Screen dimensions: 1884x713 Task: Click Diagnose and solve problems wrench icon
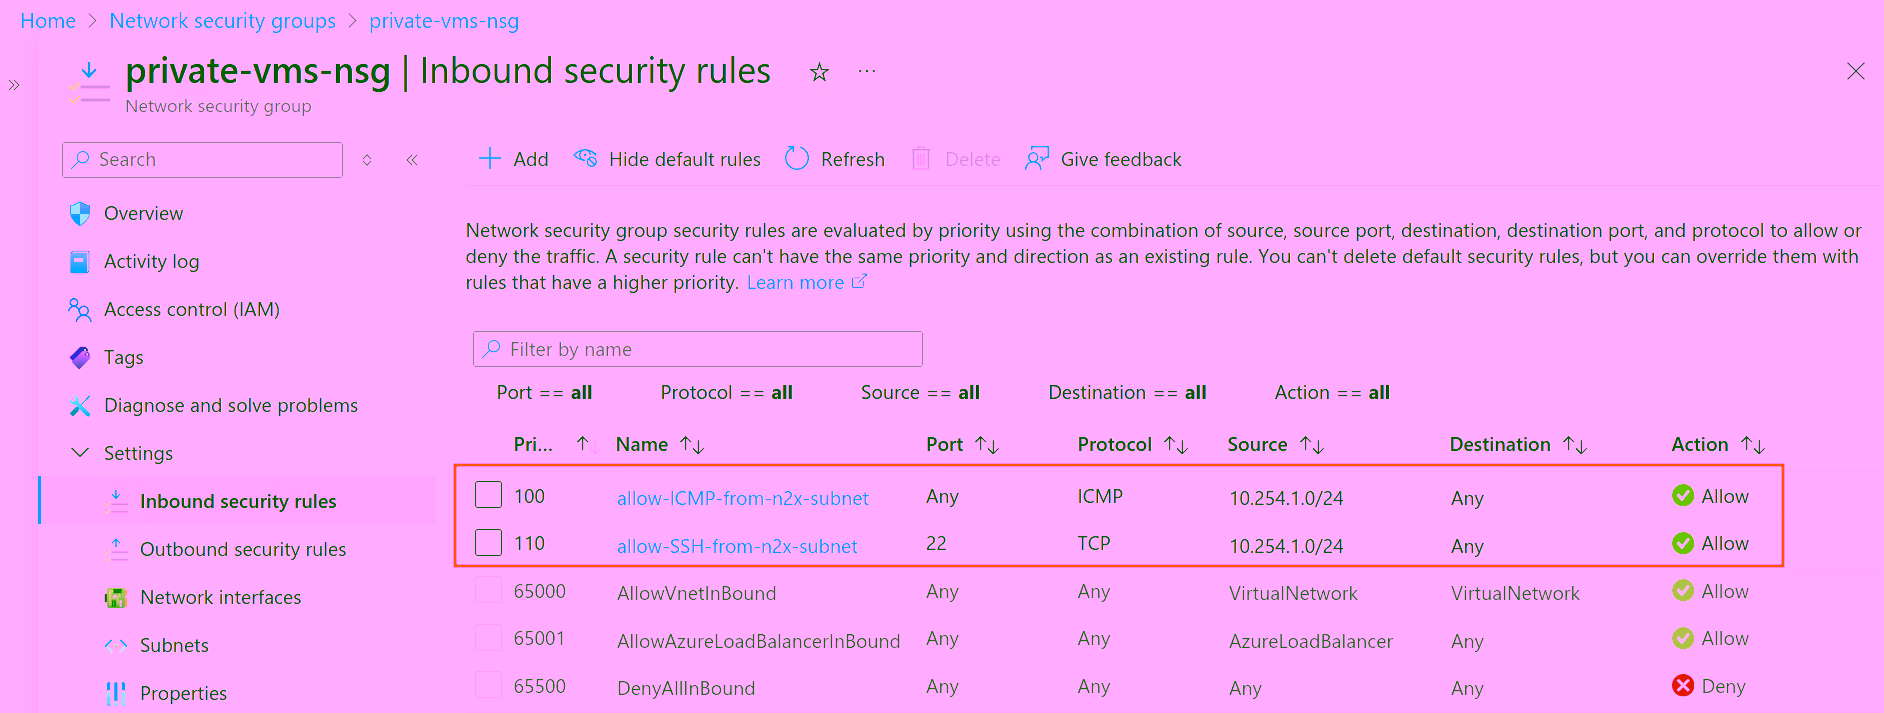80,406
